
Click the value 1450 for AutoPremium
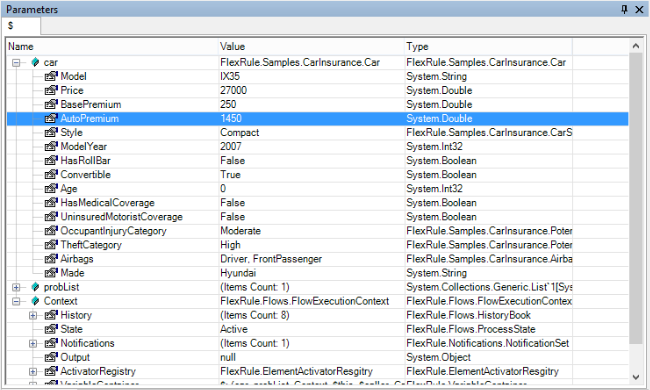pyautogui.click(x=231, y=119)
